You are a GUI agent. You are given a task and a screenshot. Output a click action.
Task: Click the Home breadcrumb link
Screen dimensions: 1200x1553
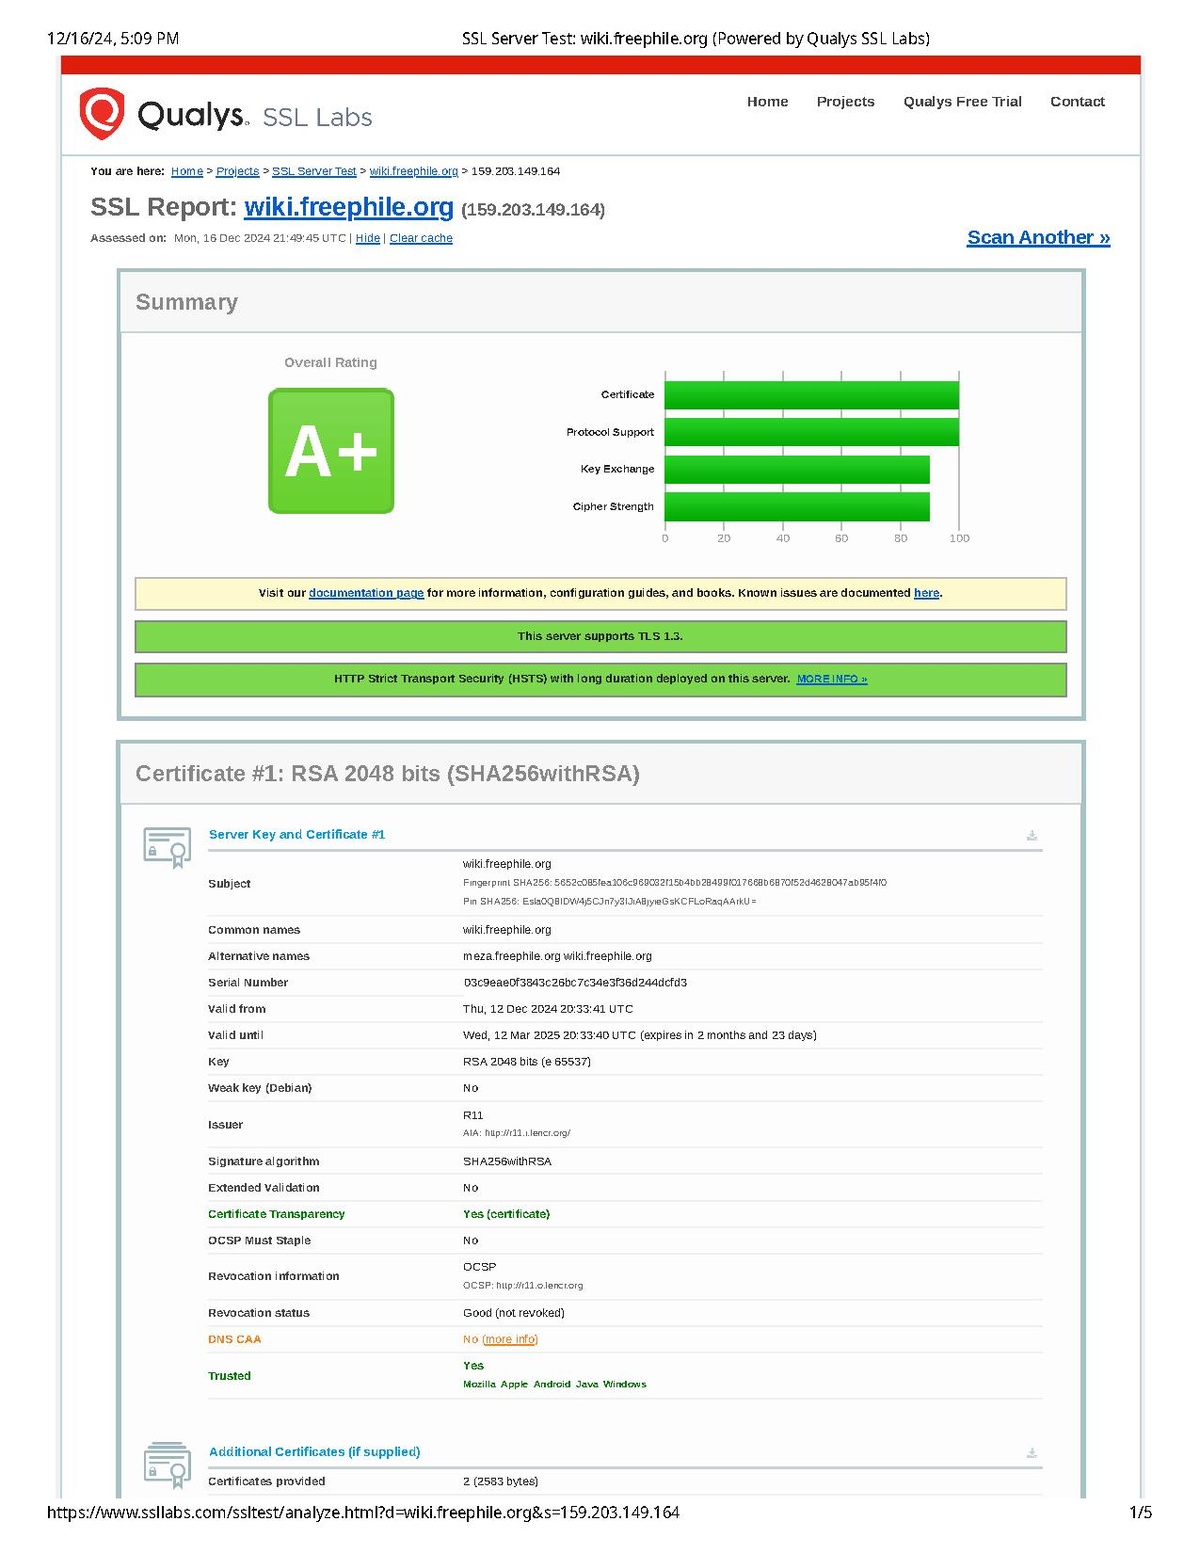[x=187, y=171]
